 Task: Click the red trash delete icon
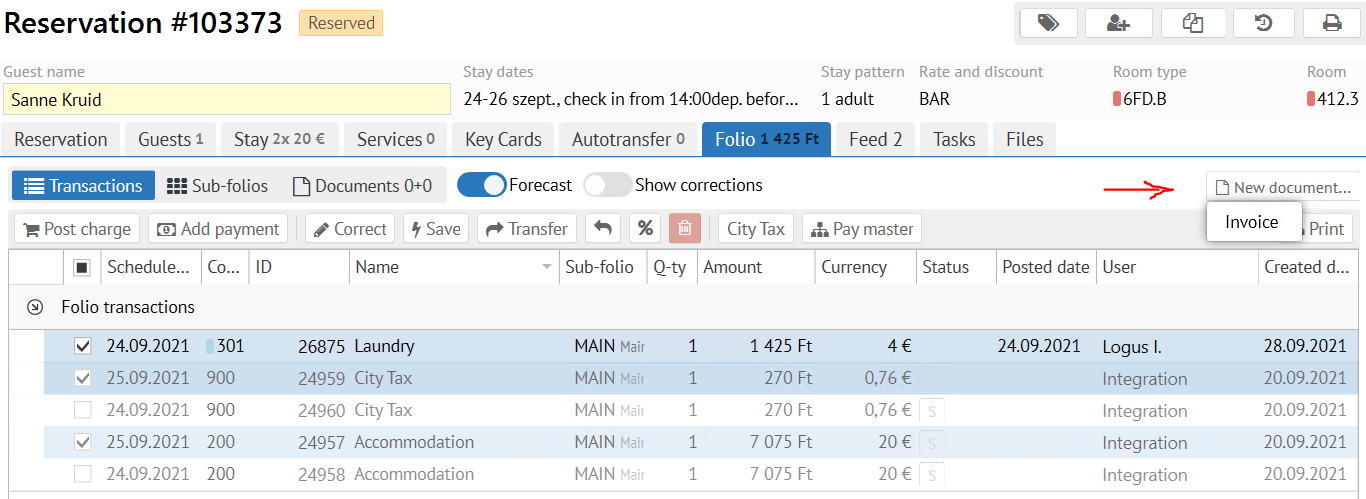(685, 229)
